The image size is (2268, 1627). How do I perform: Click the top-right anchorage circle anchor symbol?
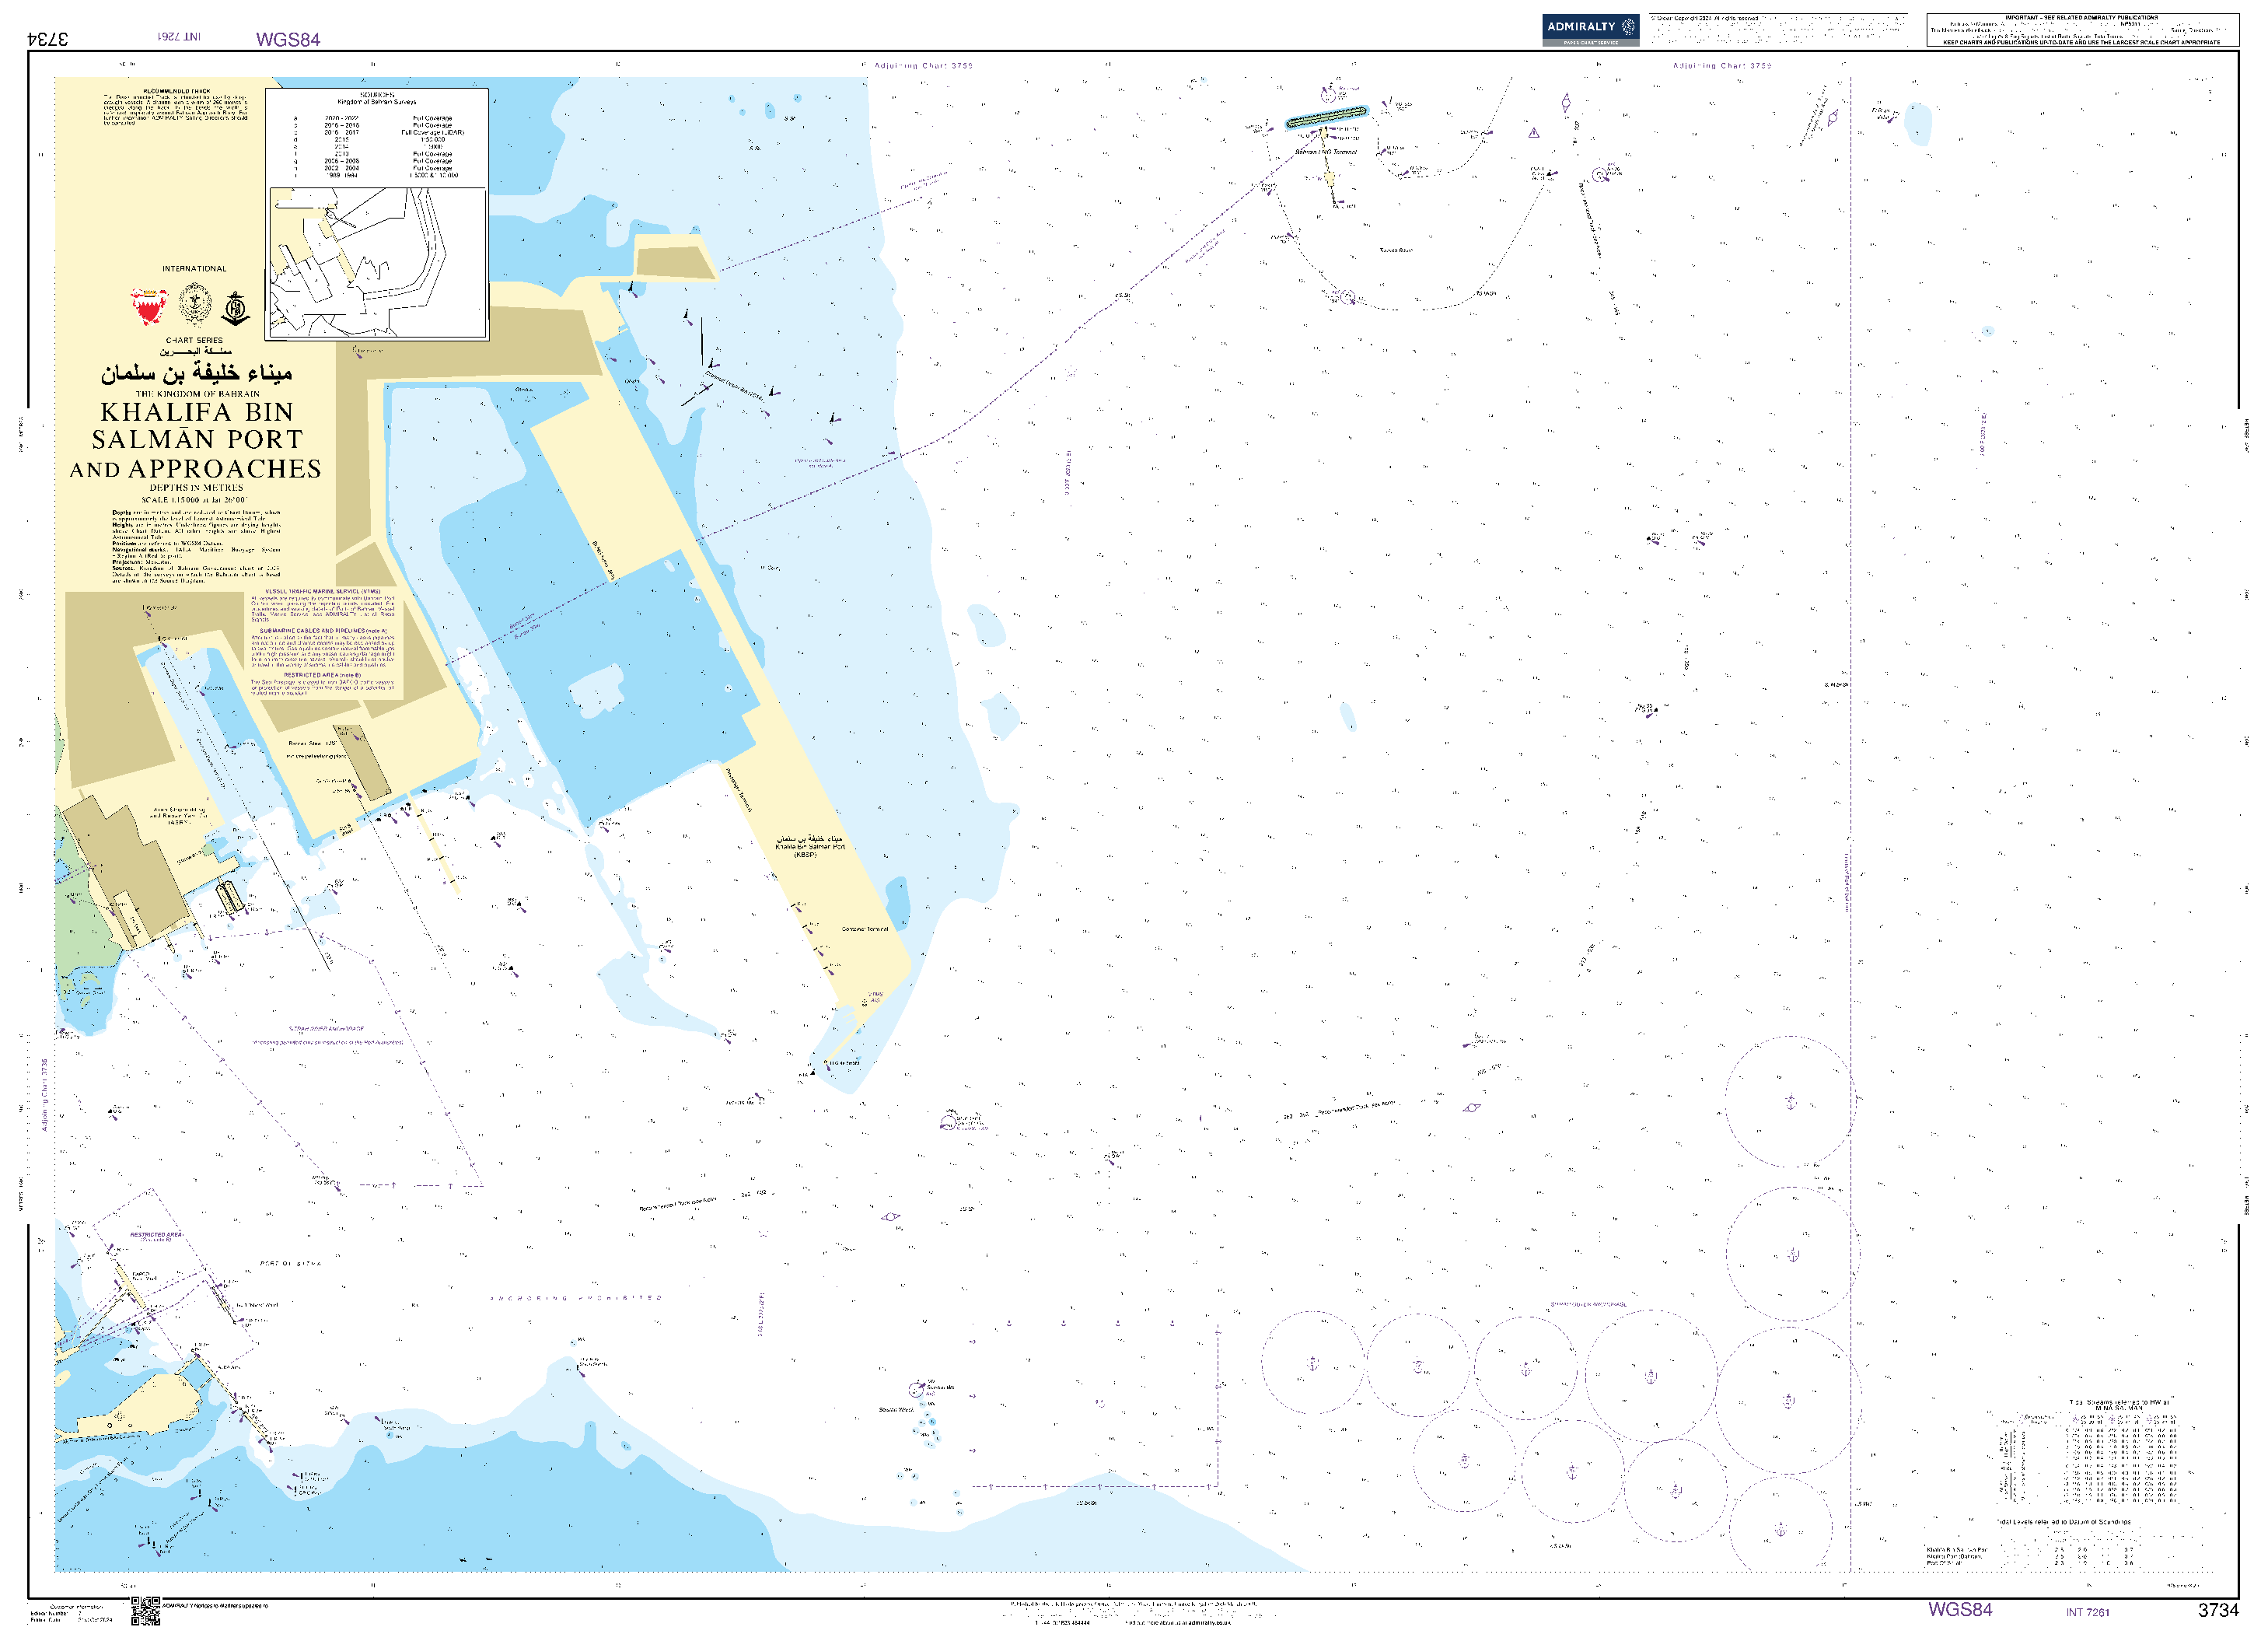(1790, 1102)
